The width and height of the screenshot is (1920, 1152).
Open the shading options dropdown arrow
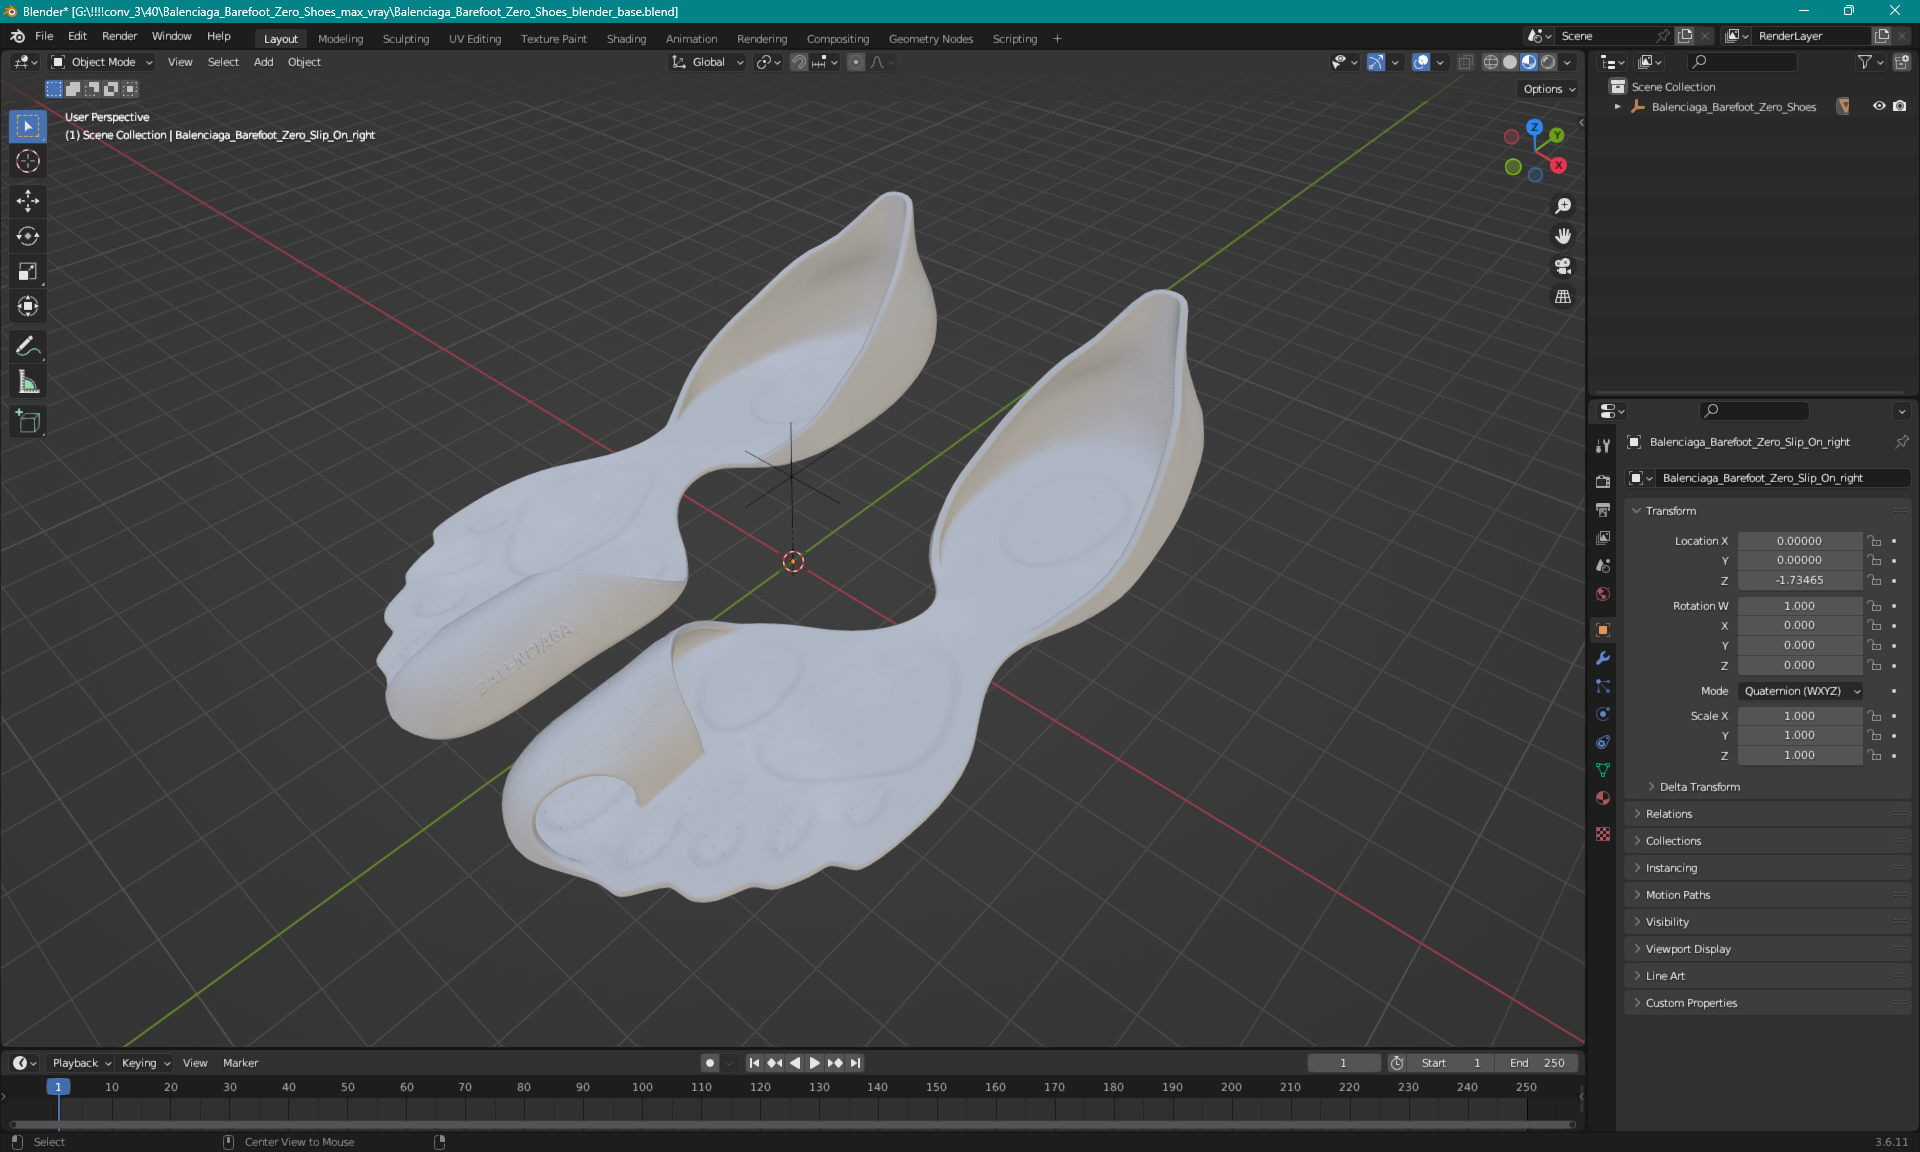pyautogui.click(x=1568, y=62)
